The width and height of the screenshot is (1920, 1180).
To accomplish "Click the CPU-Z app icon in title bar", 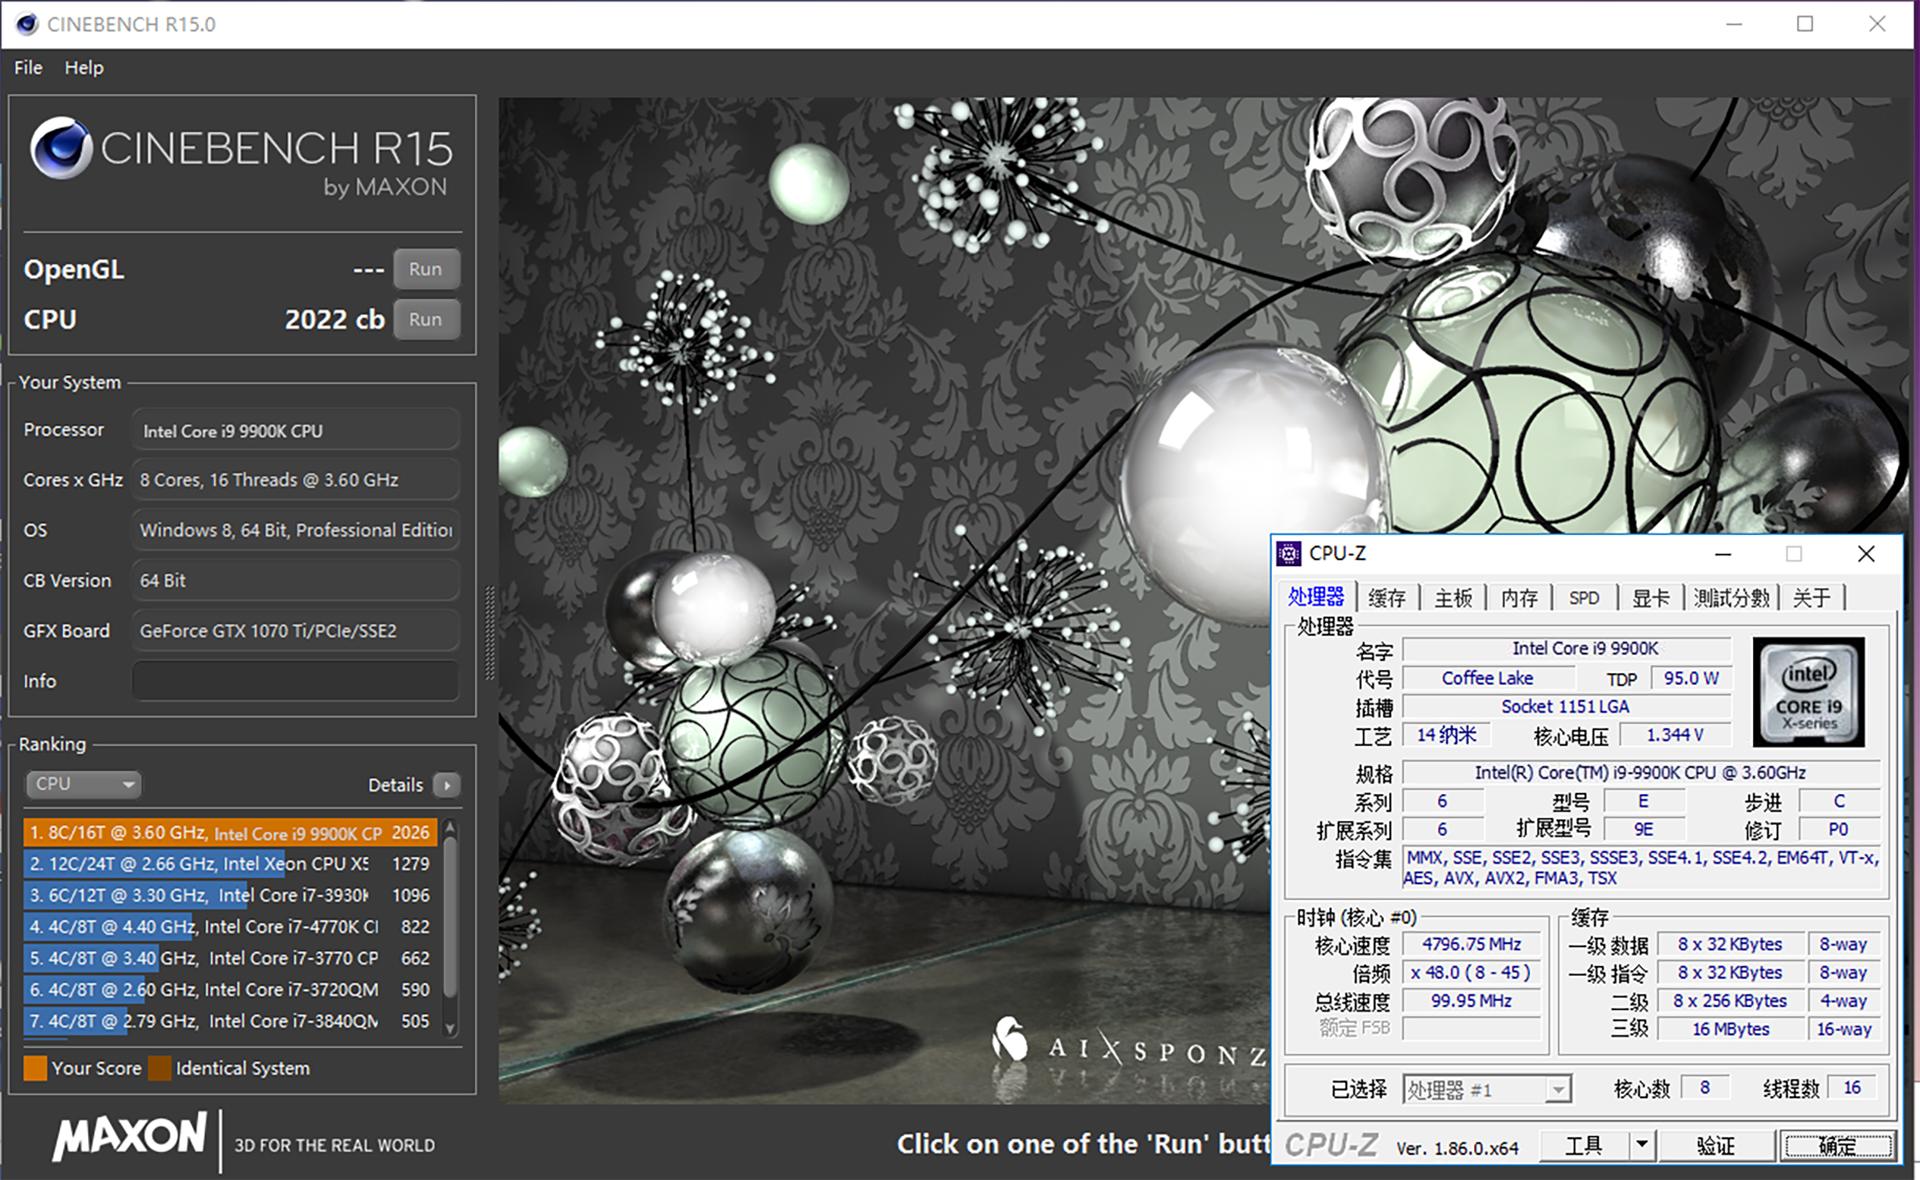I will (1289, 554).
